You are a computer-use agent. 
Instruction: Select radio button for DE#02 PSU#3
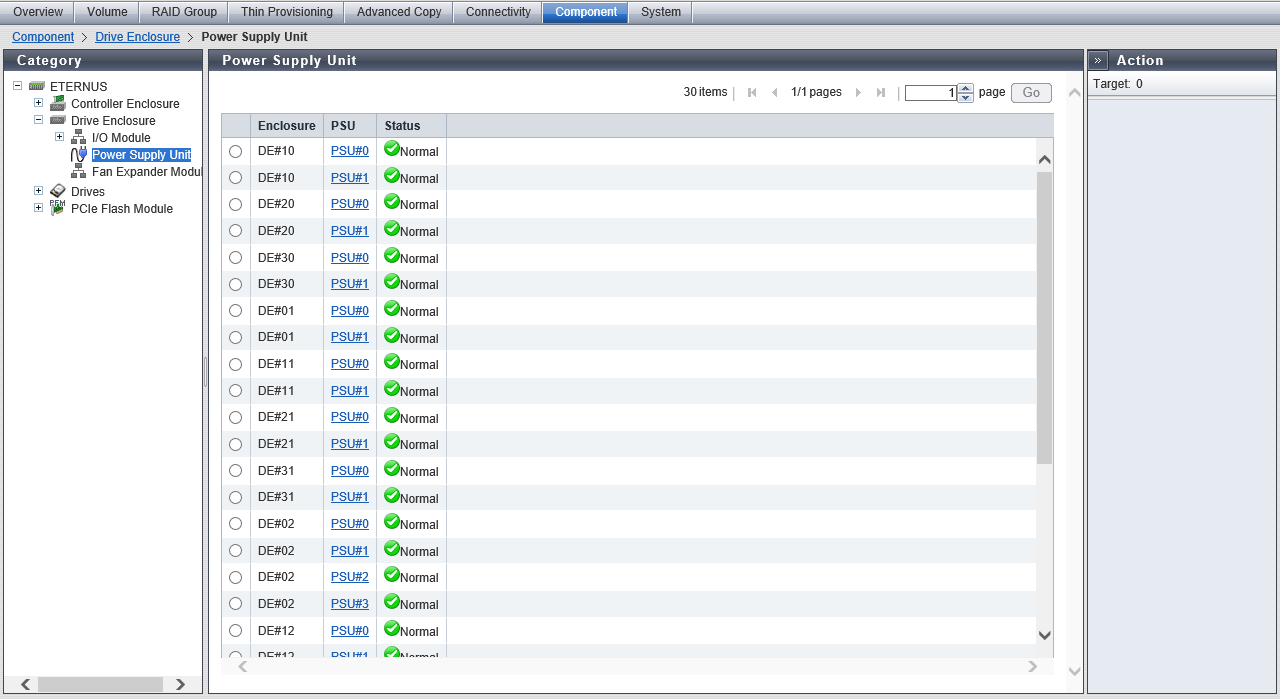[x=236, y=604]
